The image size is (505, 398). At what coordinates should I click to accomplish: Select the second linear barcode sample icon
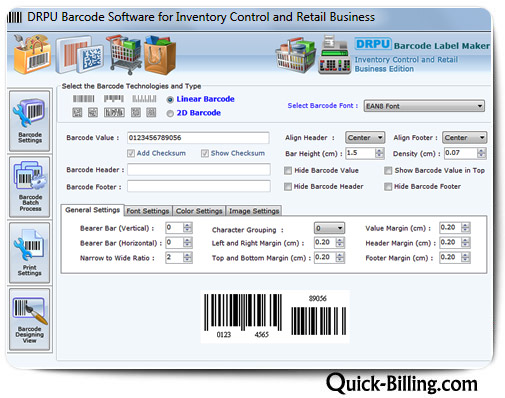[114, 99]
